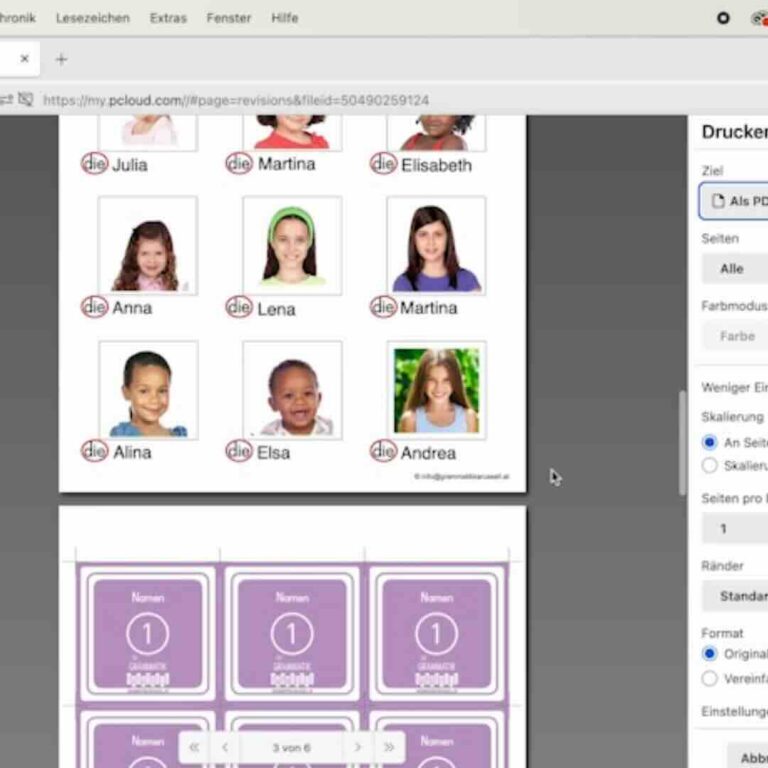Screen dimensions: 768x768
Task: Click the circled 'die' next to Elisabeth
Action: 384,164
